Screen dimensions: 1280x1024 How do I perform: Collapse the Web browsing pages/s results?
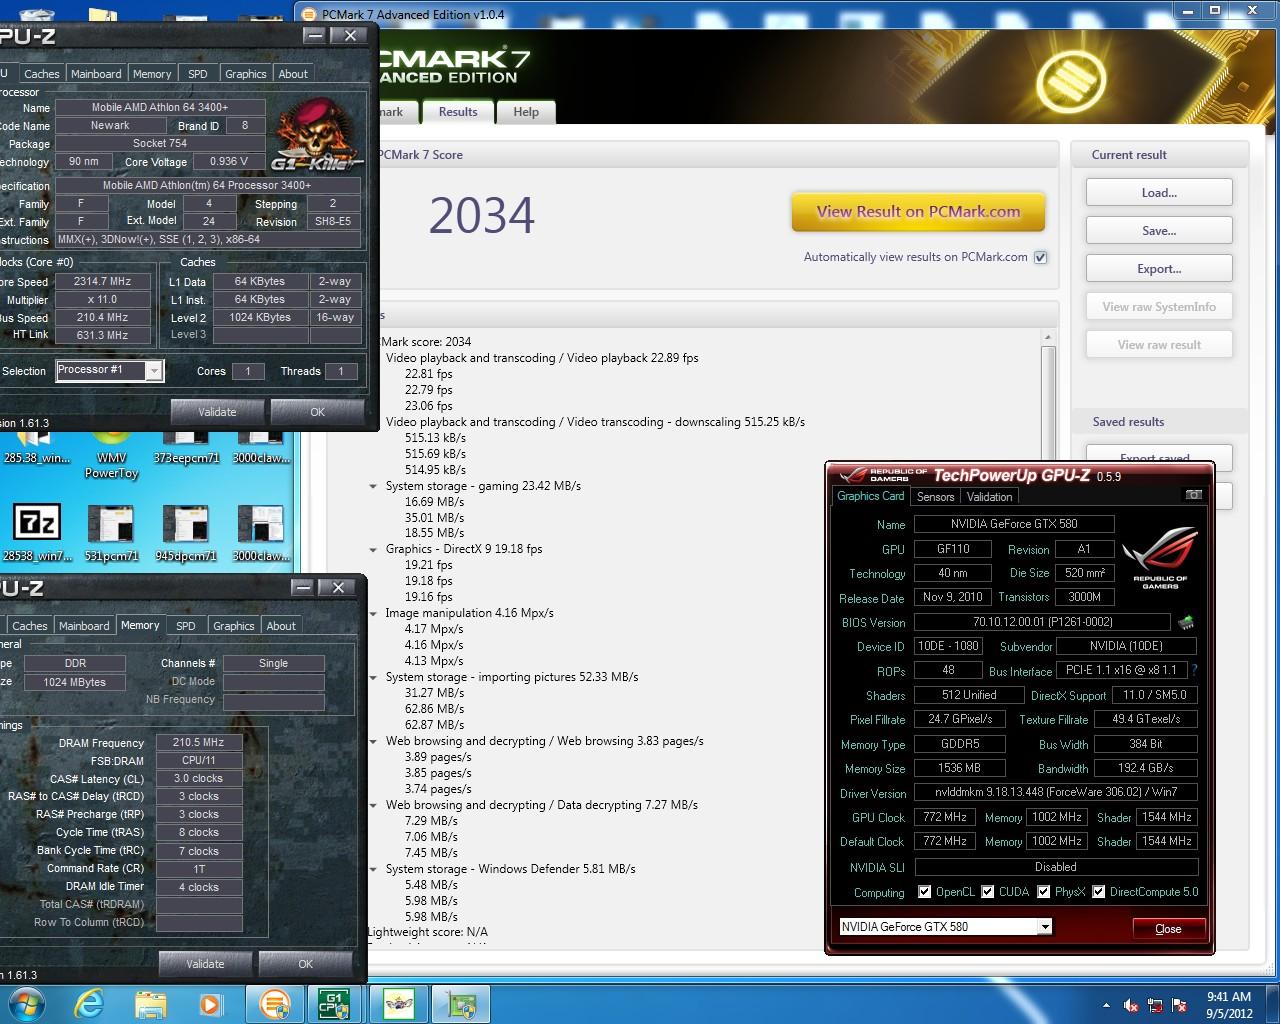point(373,741)
